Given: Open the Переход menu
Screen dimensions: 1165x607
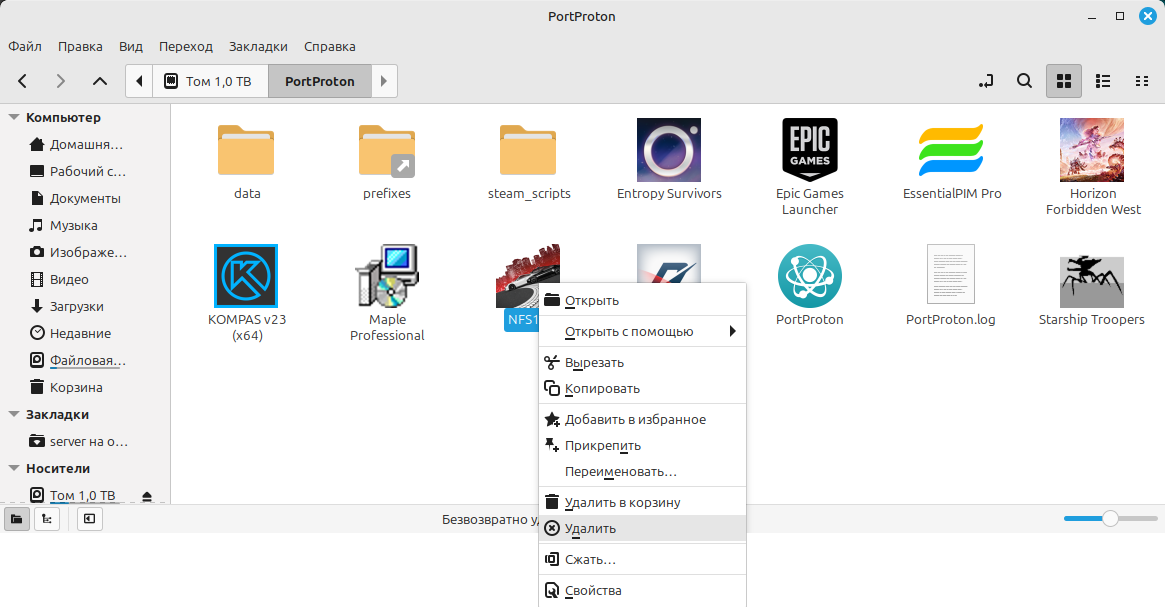Looking at the screenshot, I should (x=186, y=46).
